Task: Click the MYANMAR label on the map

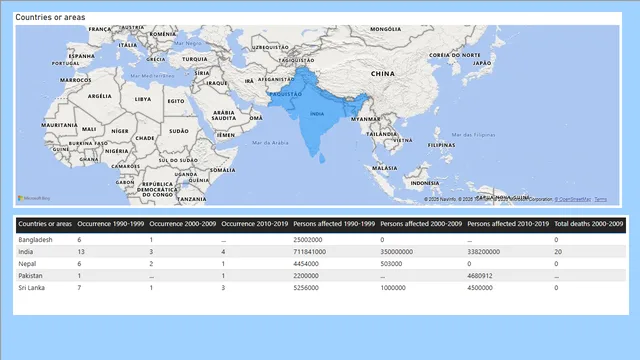Action: tap(366, 119)
